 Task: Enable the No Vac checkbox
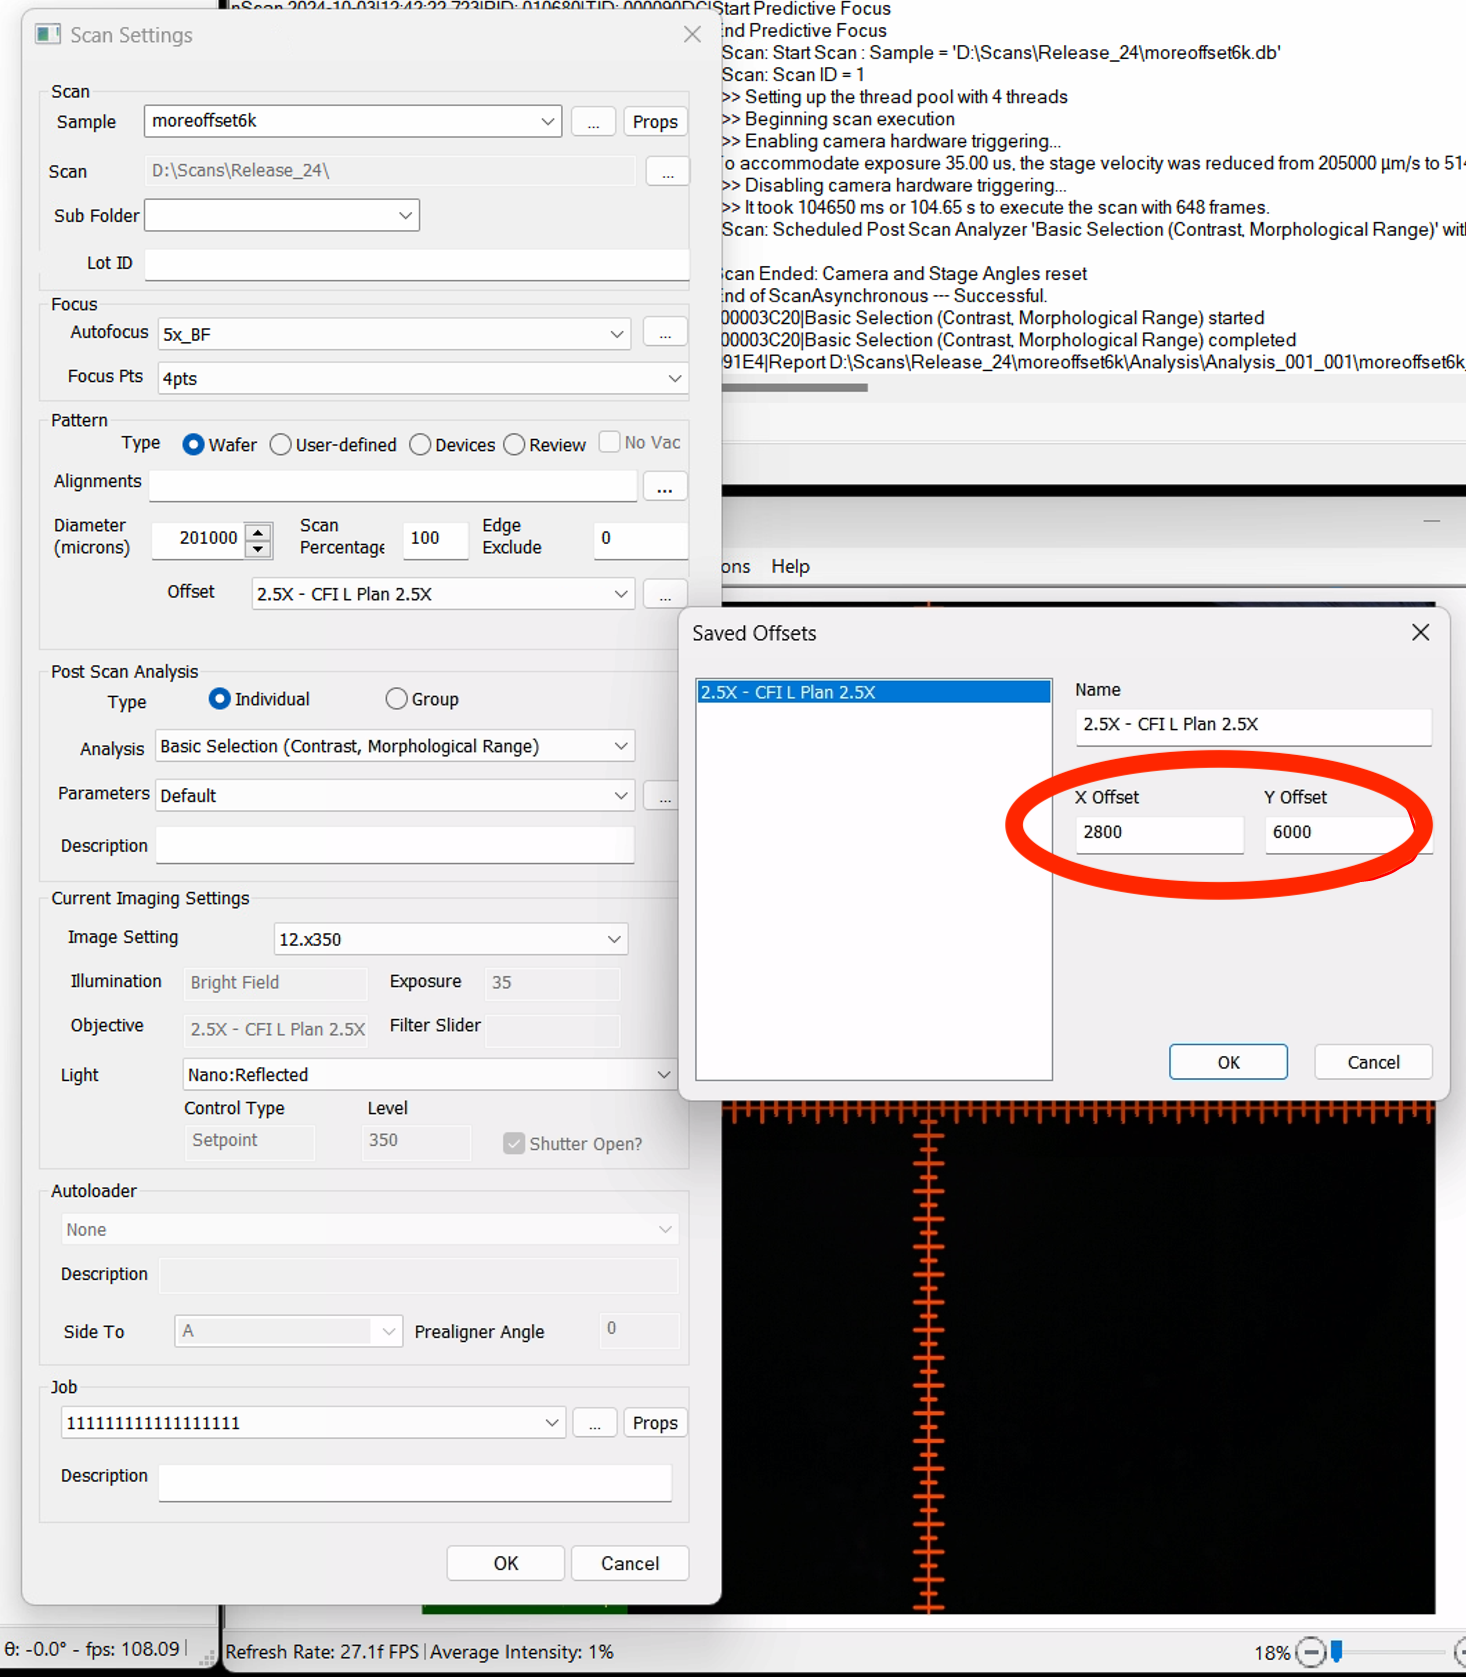(x=609, y=442)
